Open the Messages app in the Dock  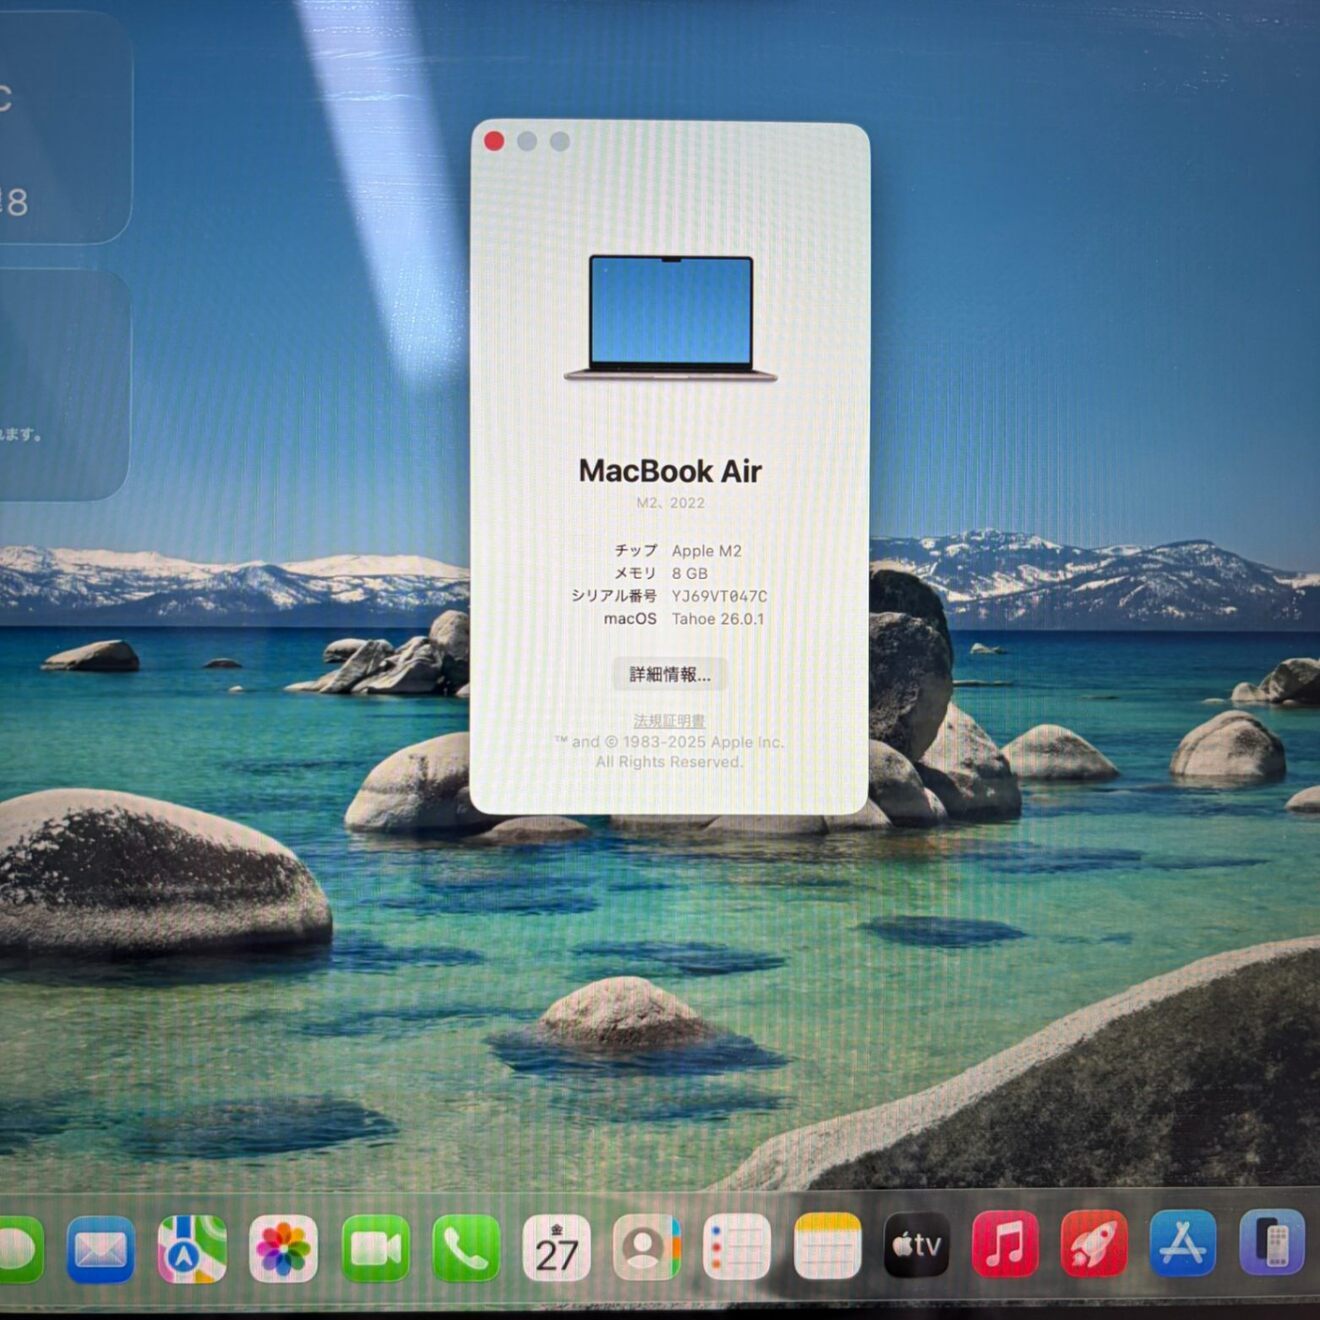pos(20,1249)
